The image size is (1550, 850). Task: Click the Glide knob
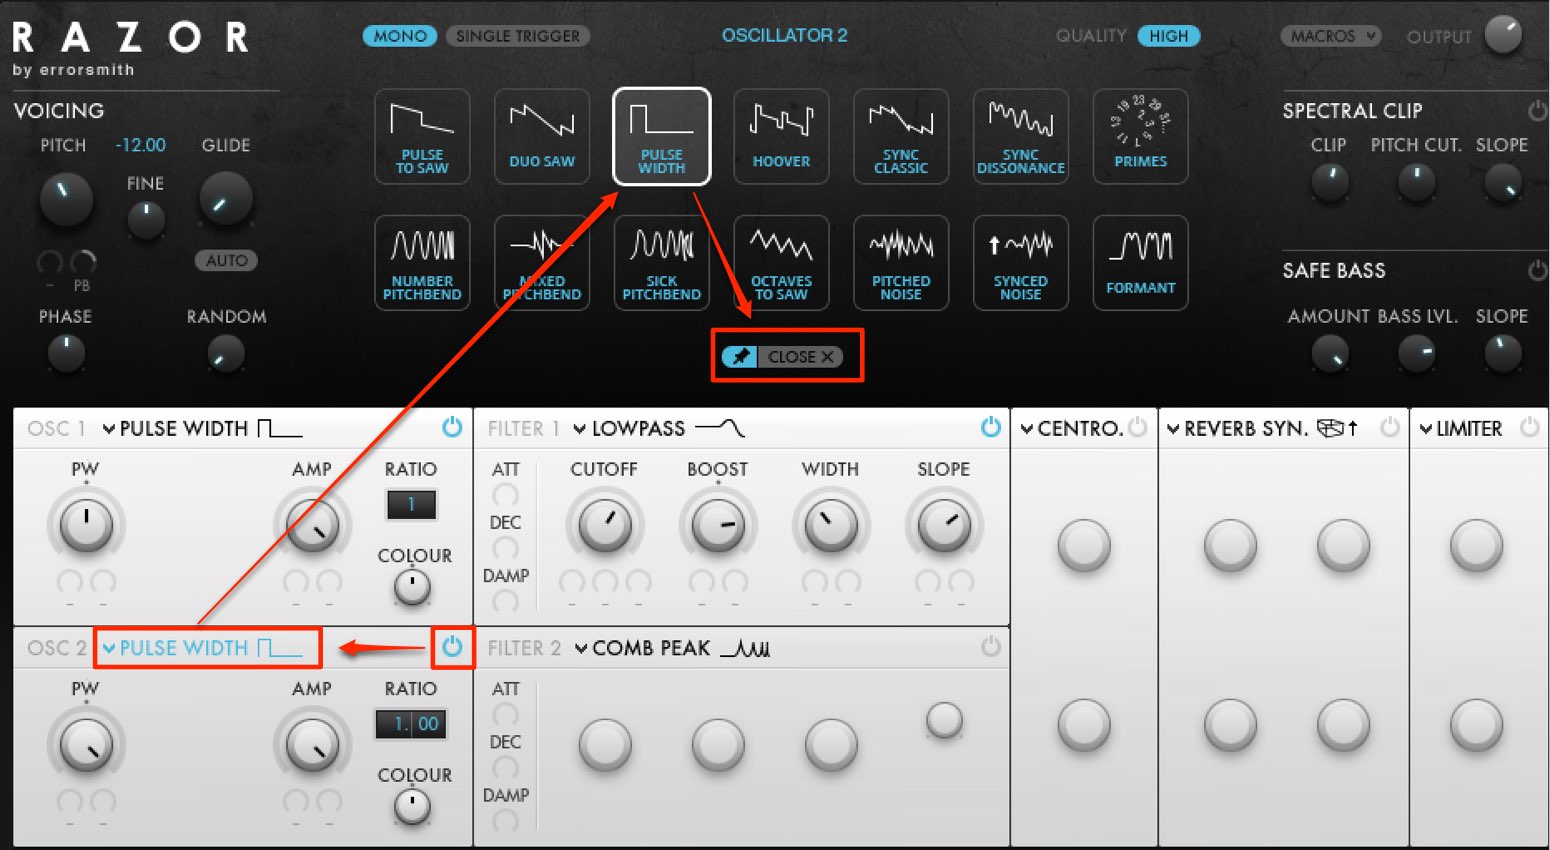226,198
